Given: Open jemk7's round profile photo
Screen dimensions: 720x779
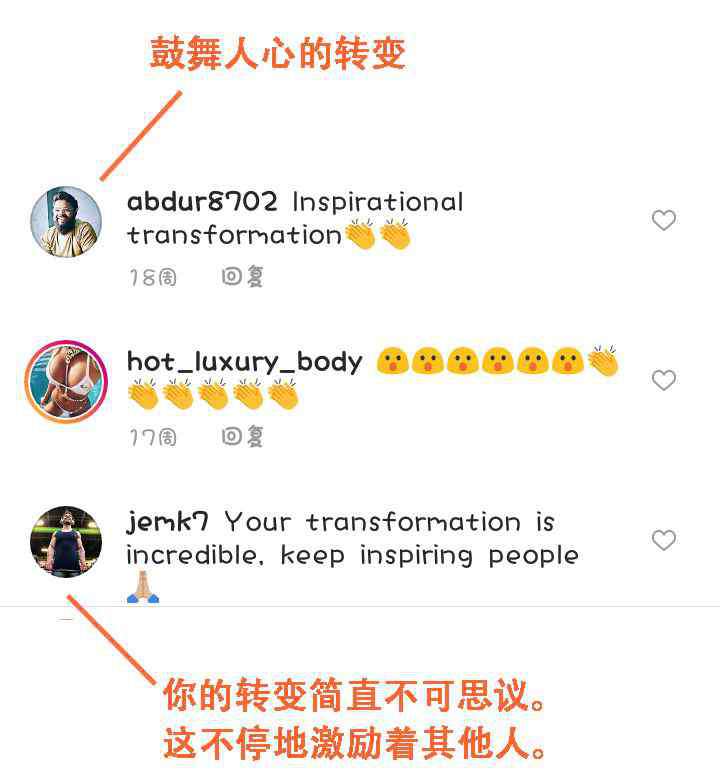Looking at the screenshot, I should (66, 542).
